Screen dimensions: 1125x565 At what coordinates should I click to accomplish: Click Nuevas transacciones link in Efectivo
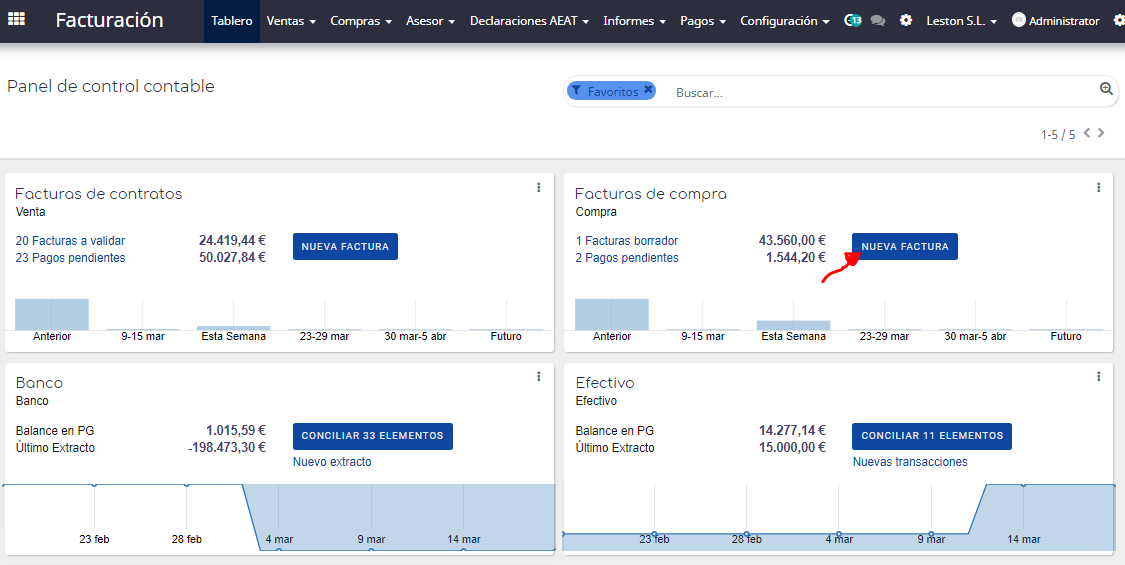tap(910, 462)
